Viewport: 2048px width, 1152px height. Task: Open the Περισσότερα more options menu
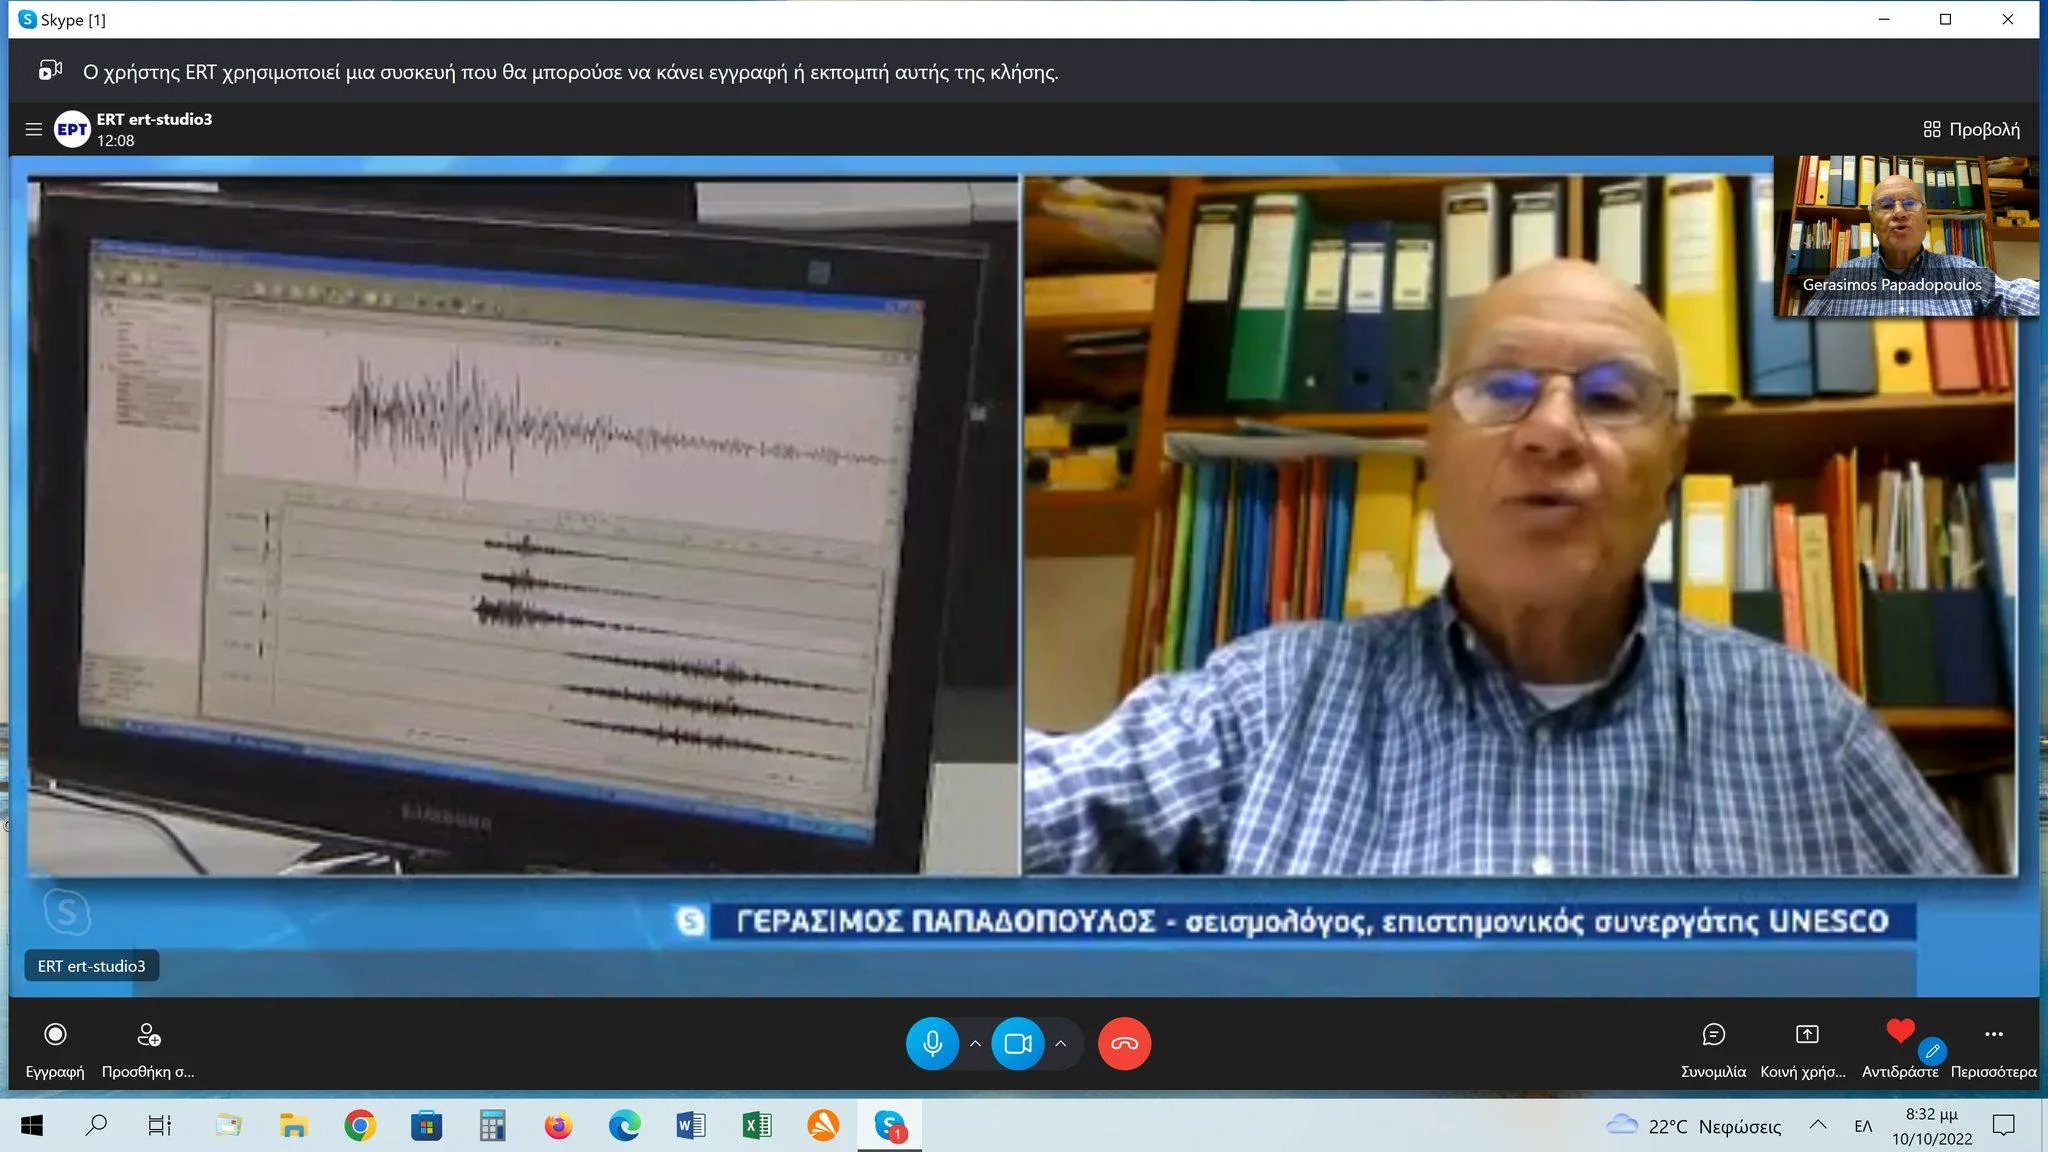pyautogui.click(x=1993, y=1035)
